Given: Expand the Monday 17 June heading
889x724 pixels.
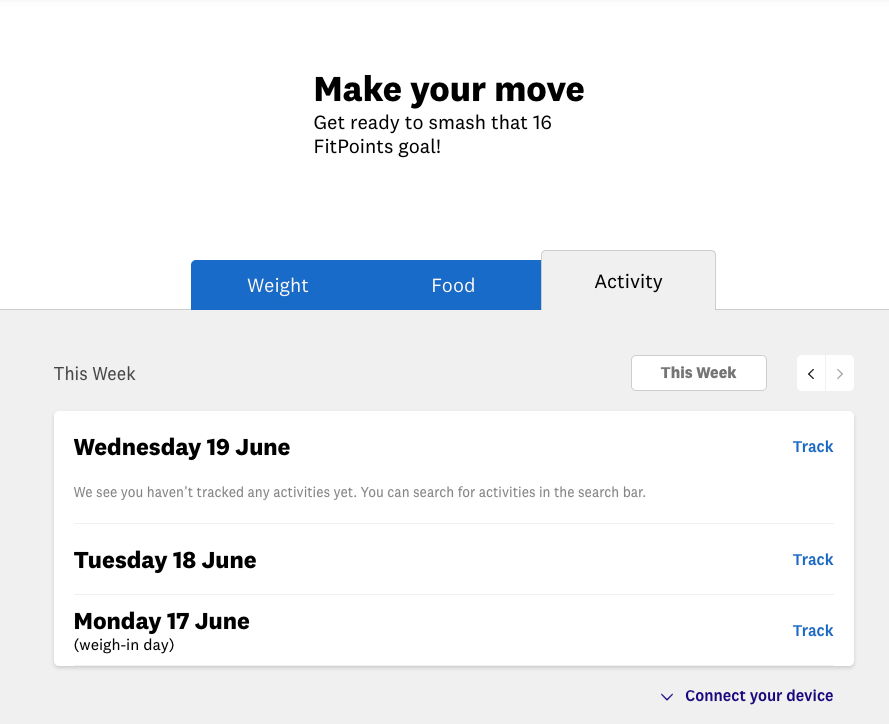Looking at the screenshot, I should click(x=162, y=621).
